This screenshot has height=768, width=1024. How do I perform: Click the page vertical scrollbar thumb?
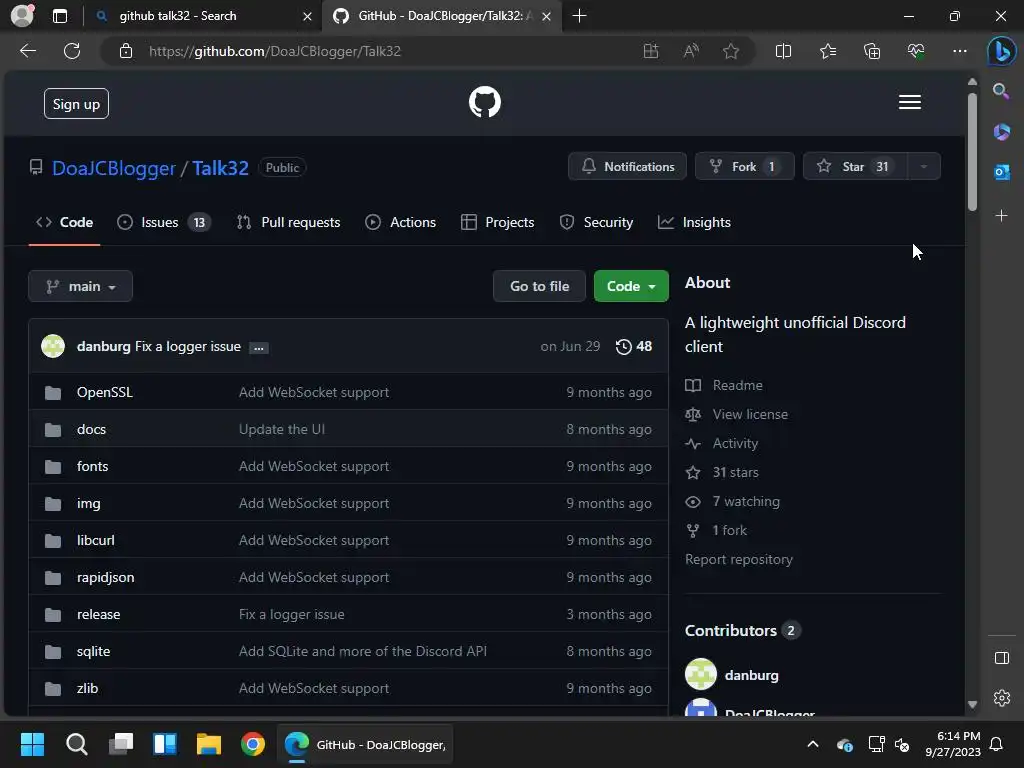pyautogui.click(x=972, y=152)
